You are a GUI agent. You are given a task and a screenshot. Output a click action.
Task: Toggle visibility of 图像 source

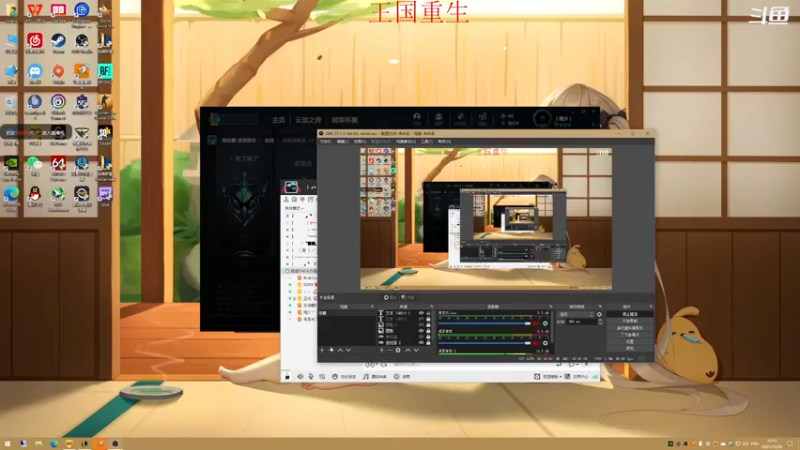click(x=421, y=331)
